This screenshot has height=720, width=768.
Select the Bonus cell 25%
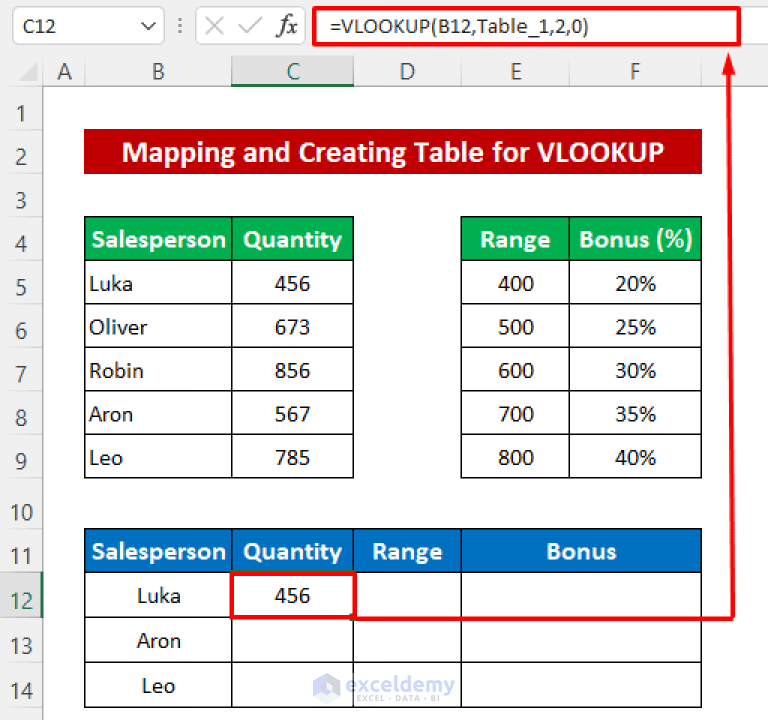635,326
